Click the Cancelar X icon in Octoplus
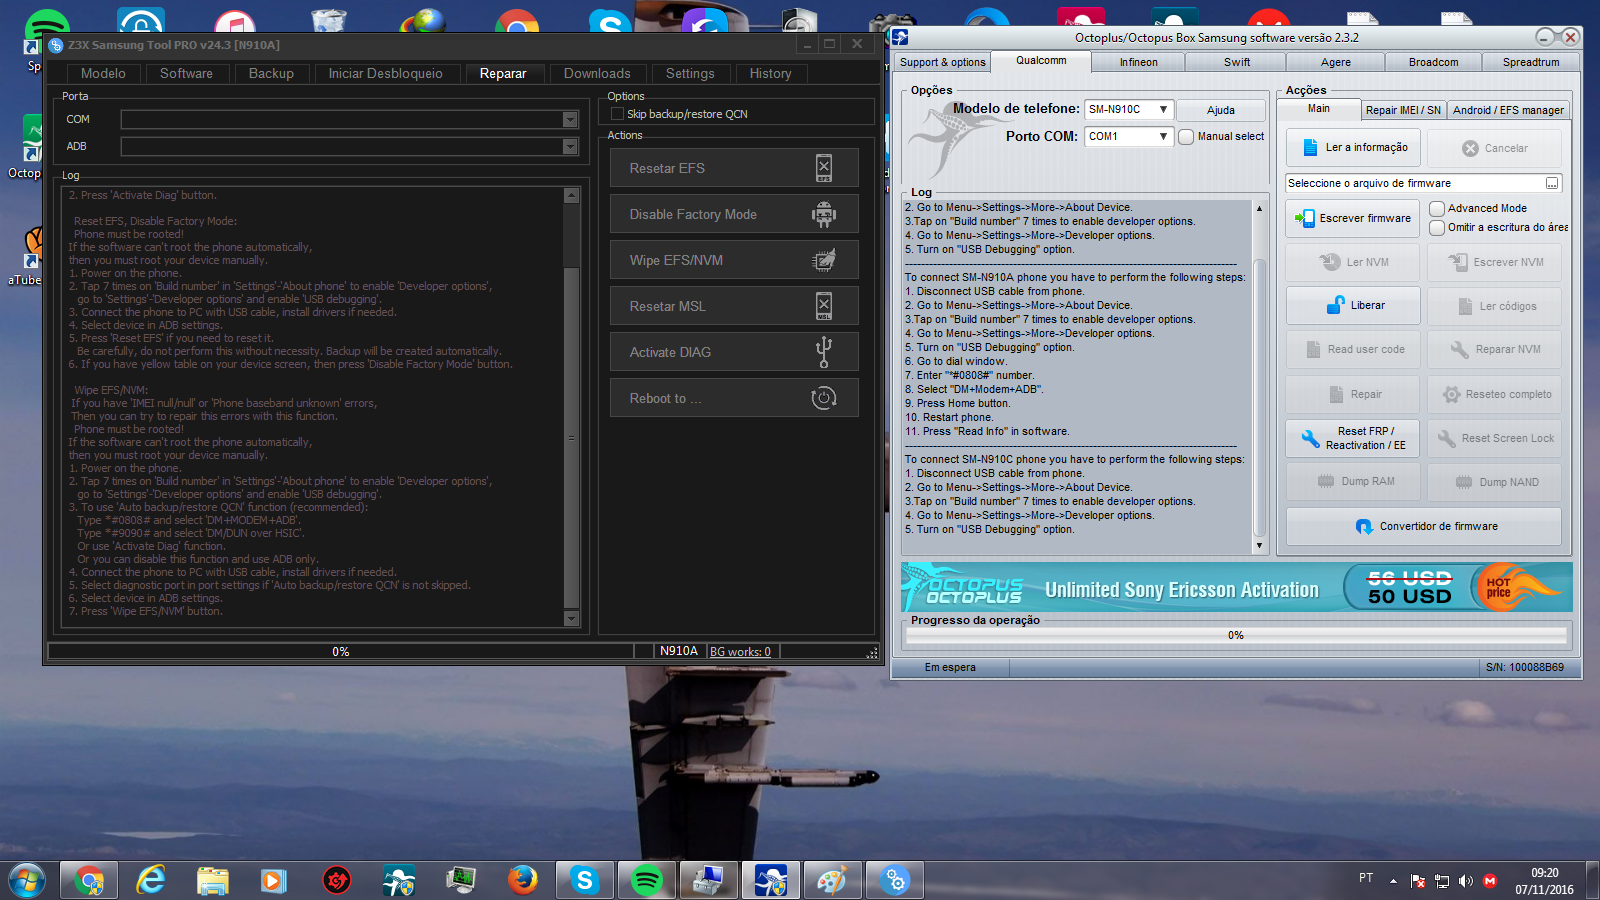 [x=1470, y=148]
